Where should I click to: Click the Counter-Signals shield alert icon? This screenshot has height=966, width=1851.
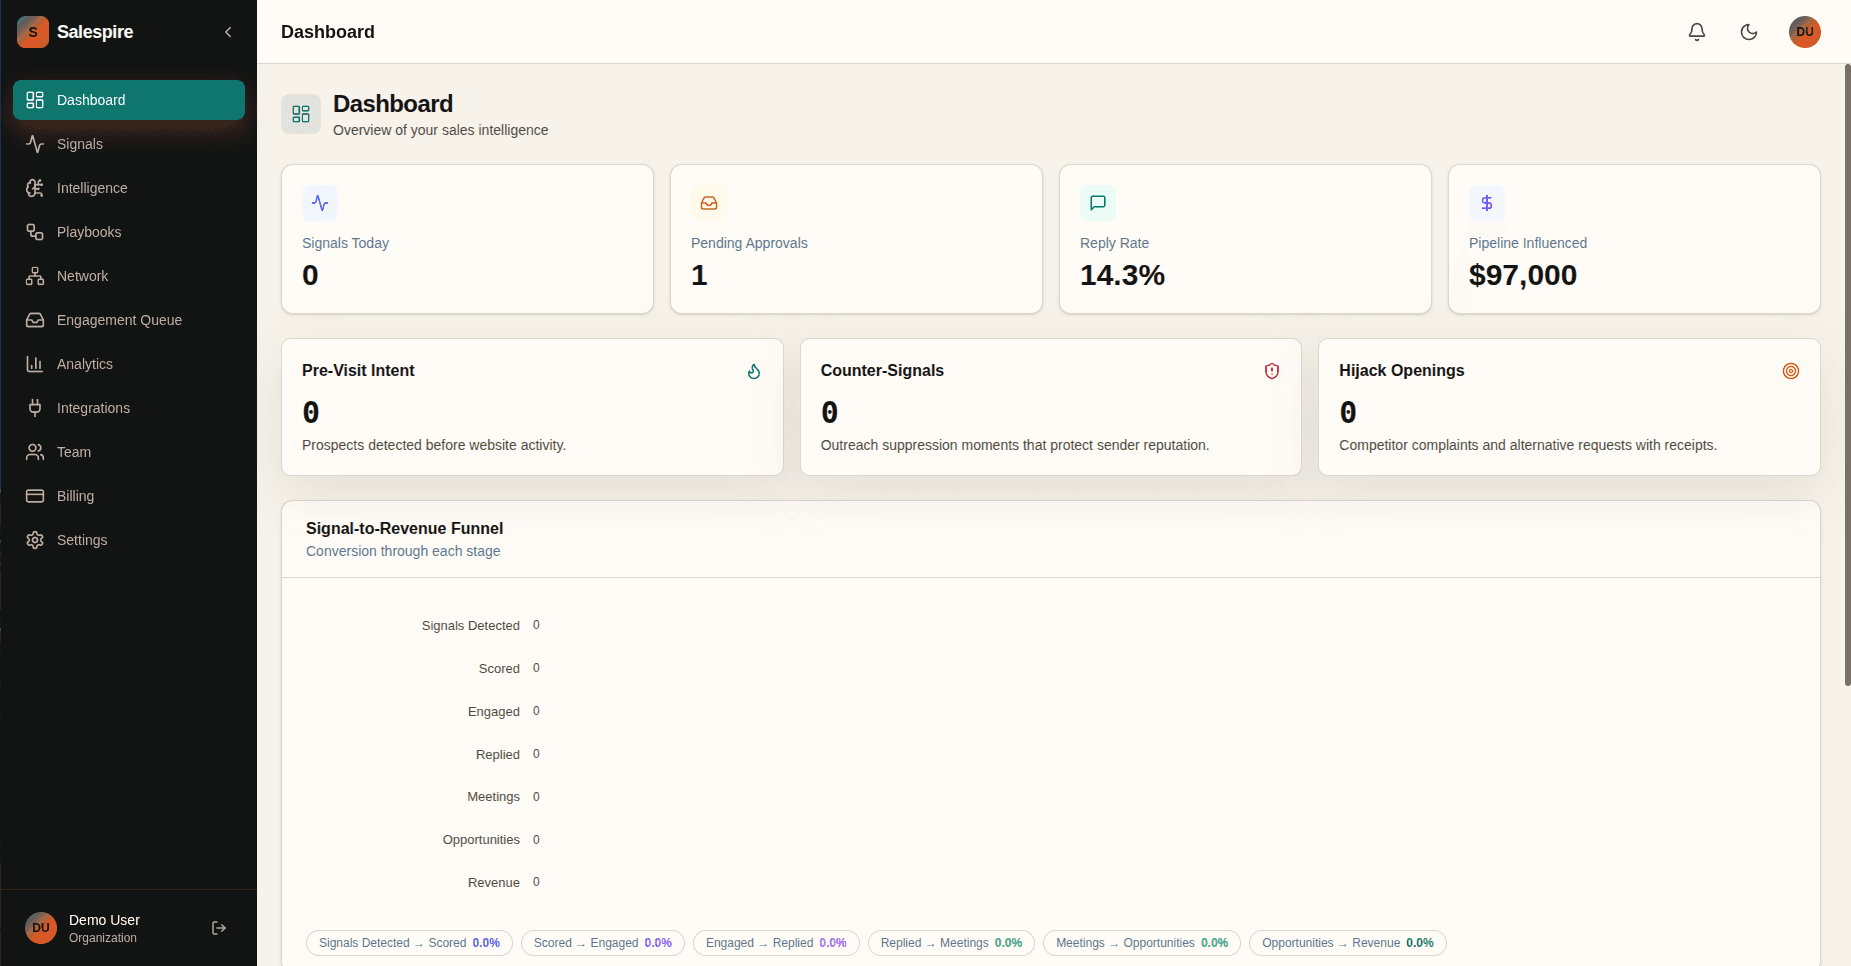1272,371
